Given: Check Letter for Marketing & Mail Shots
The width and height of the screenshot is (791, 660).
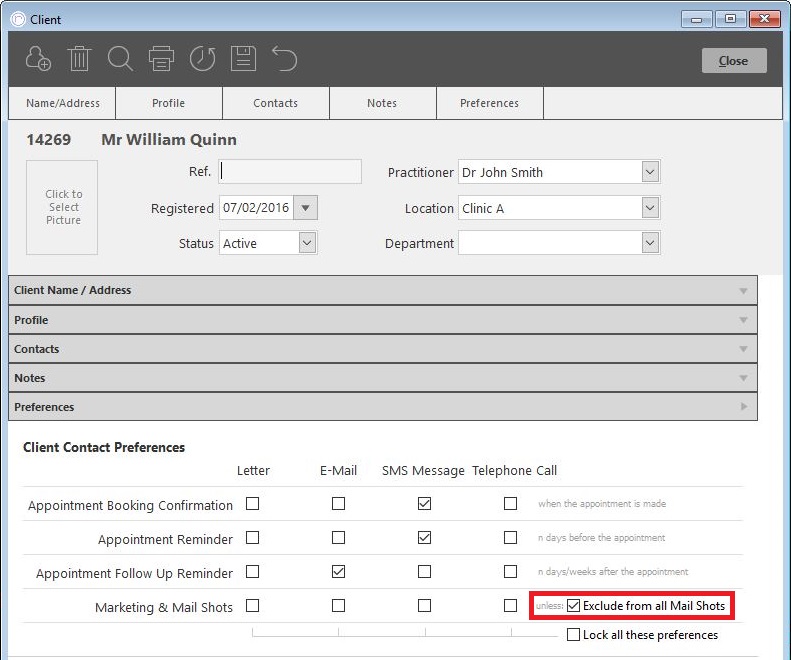Looking at the screenshot, I should (x=252, y=606).
